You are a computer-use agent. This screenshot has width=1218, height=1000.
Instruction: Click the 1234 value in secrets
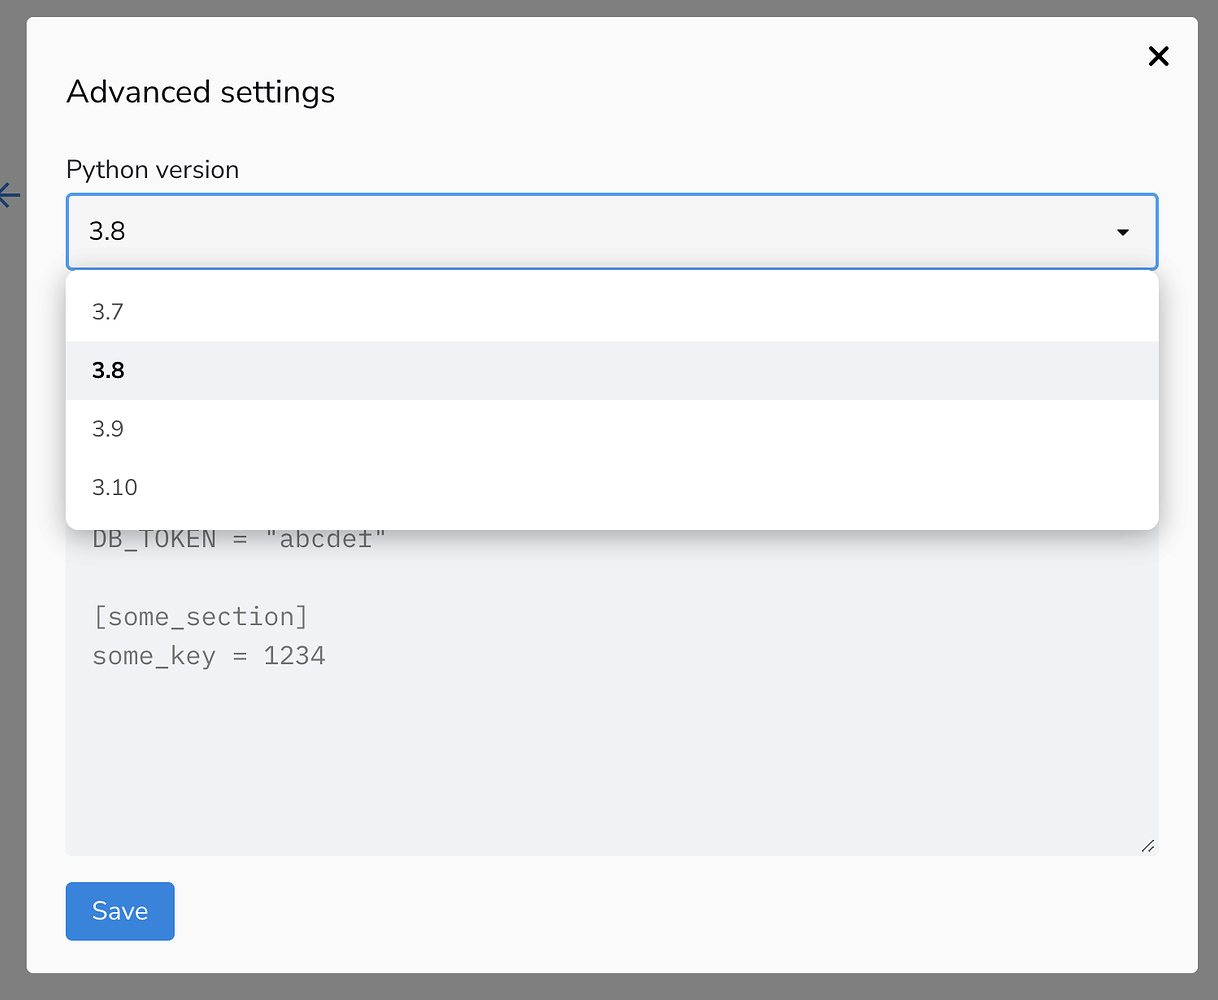pyautogui.click(x=294, y=656)
